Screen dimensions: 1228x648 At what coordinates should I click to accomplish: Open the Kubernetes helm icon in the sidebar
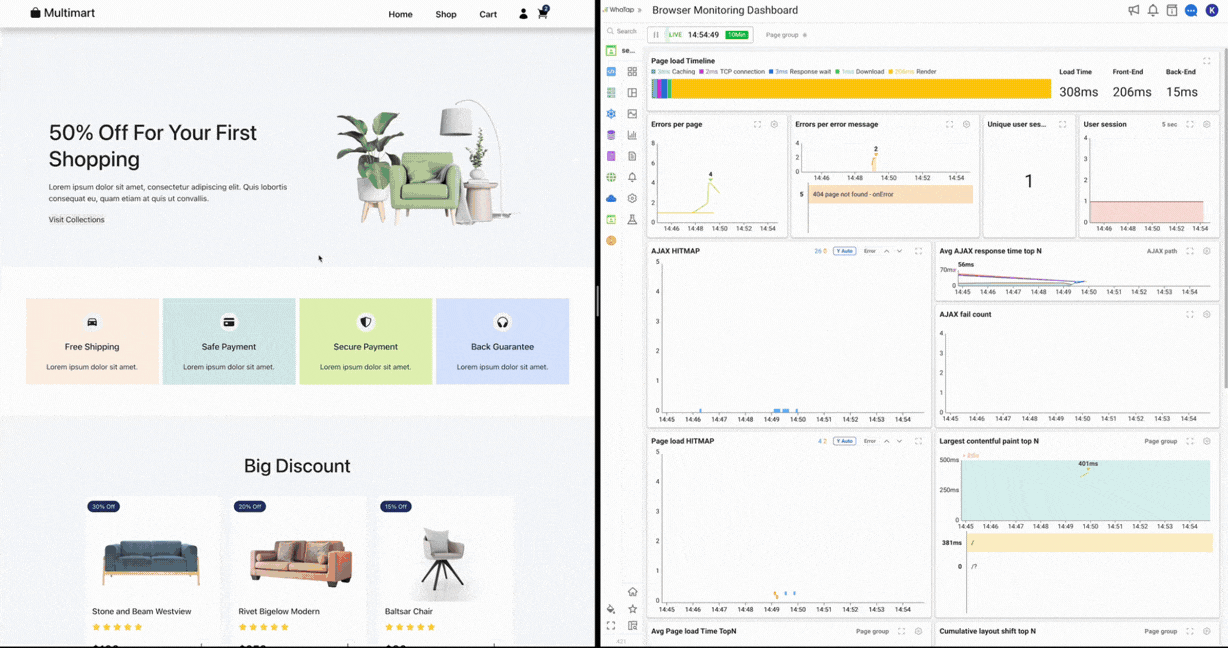tap(611, 114)
